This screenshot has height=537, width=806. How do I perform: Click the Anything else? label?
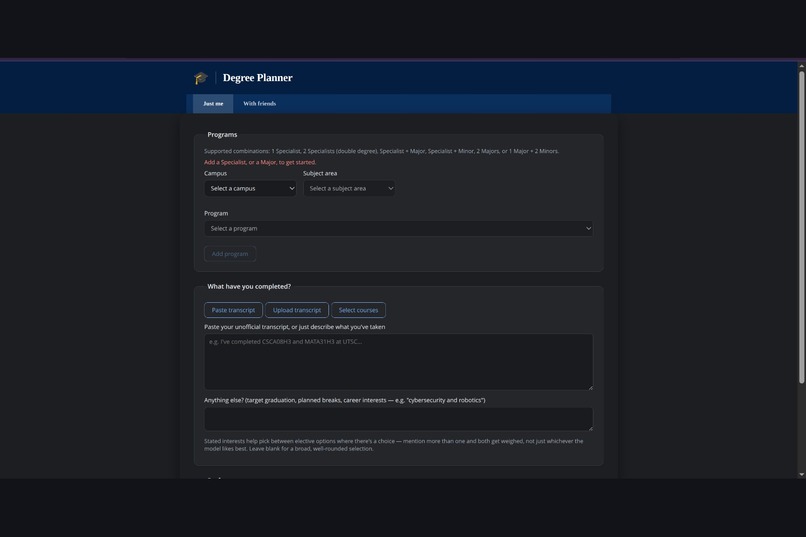click(x=344, y=400)
